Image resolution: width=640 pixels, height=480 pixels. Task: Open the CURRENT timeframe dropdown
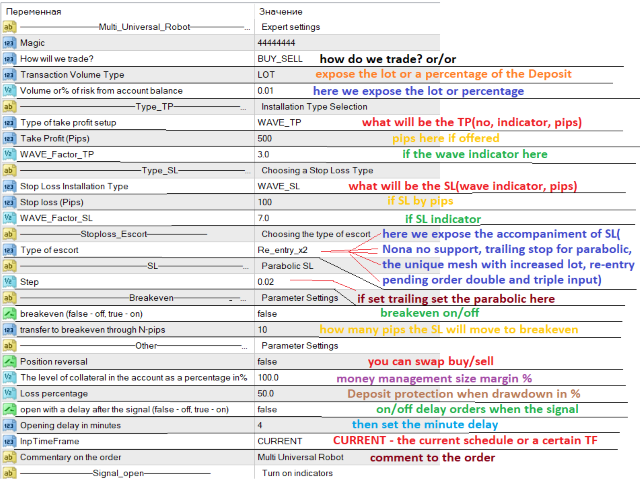pyautogui.click(x=280, y=441)
